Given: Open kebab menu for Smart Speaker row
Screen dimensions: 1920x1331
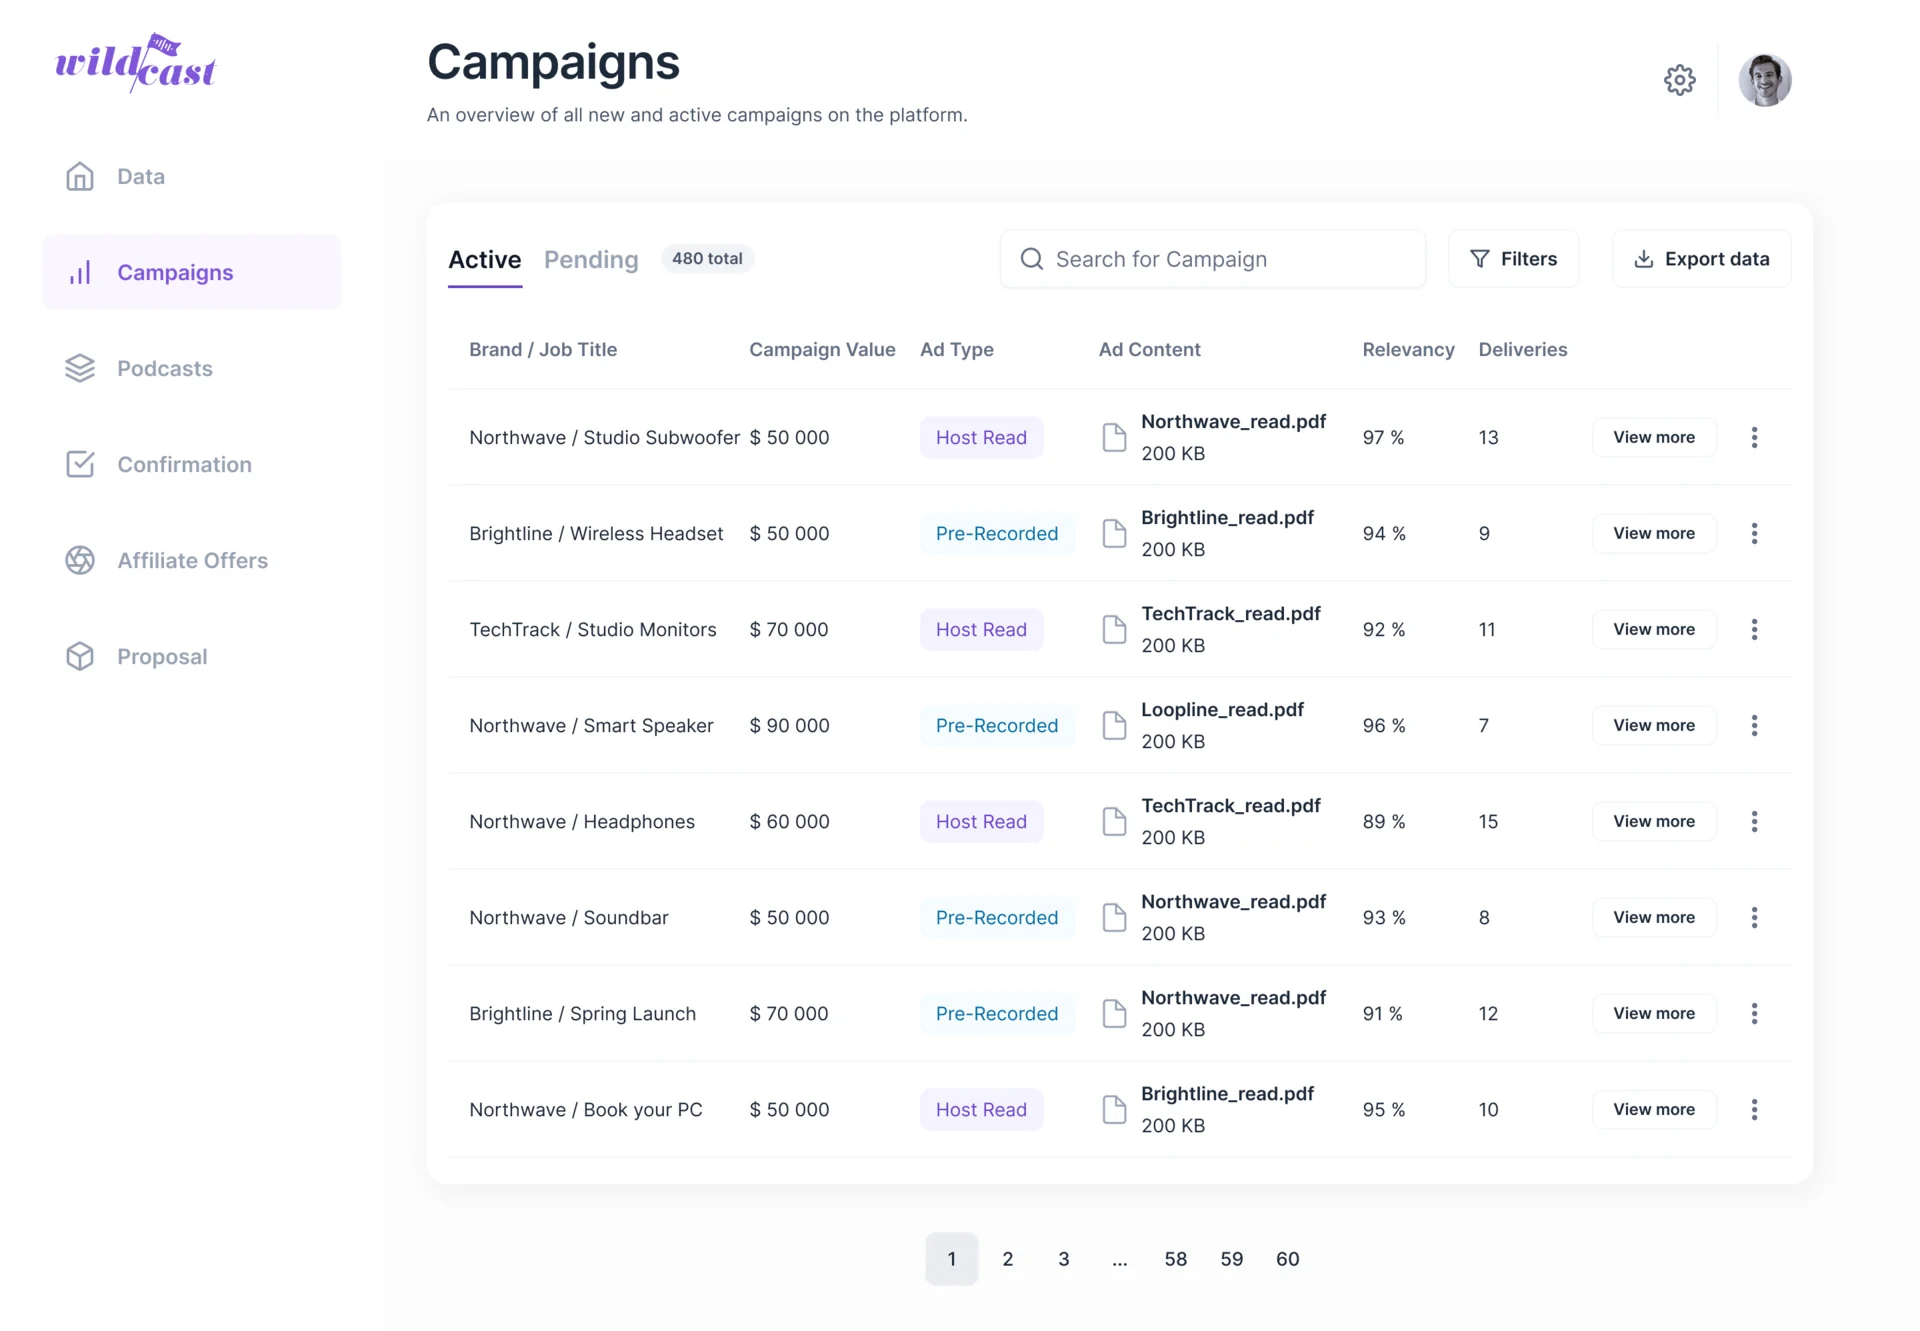Looking at the screenshot, I should 1754,725.
